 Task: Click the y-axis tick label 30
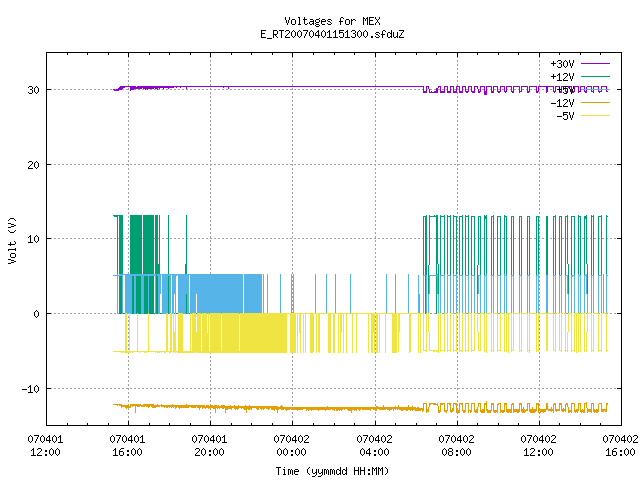tap(33, 90)
